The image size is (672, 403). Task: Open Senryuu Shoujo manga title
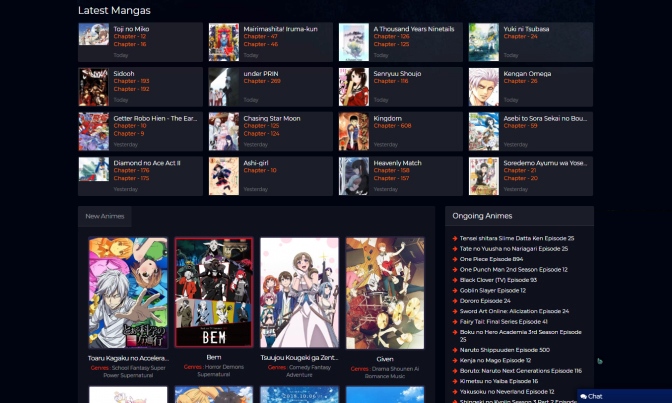[397, 73]
